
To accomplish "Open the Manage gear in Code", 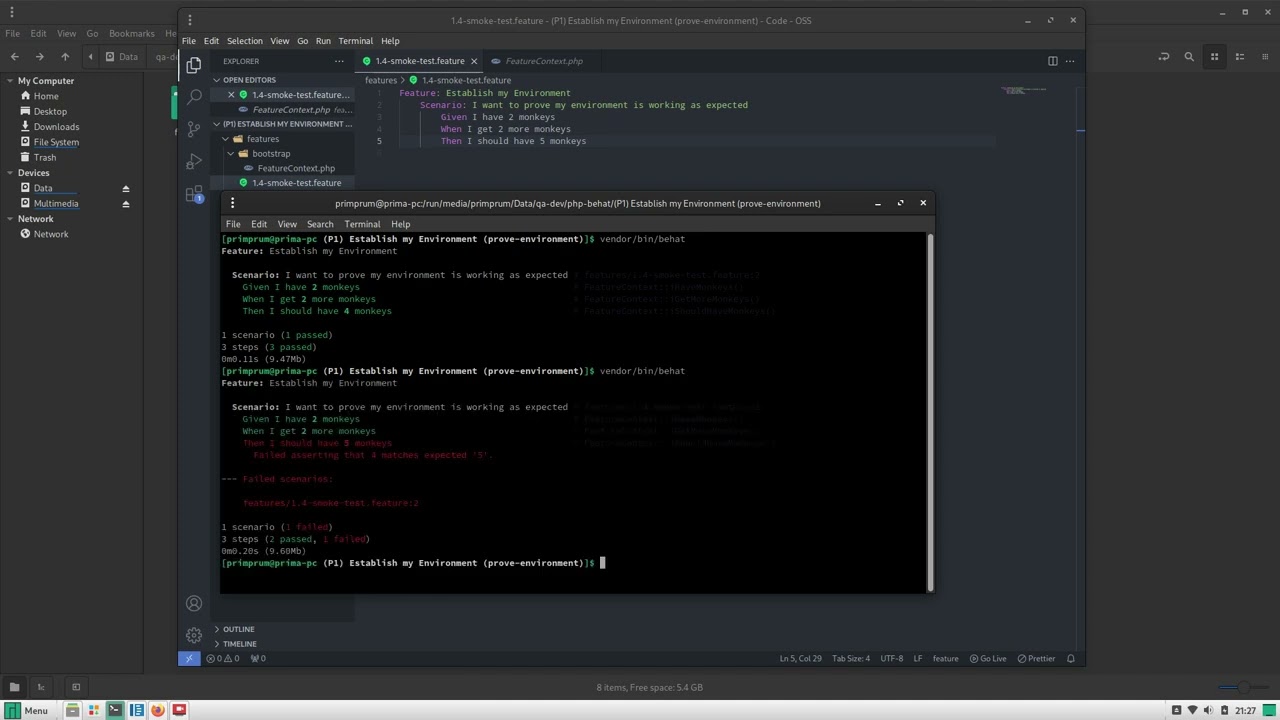I will tap(194, 635).
